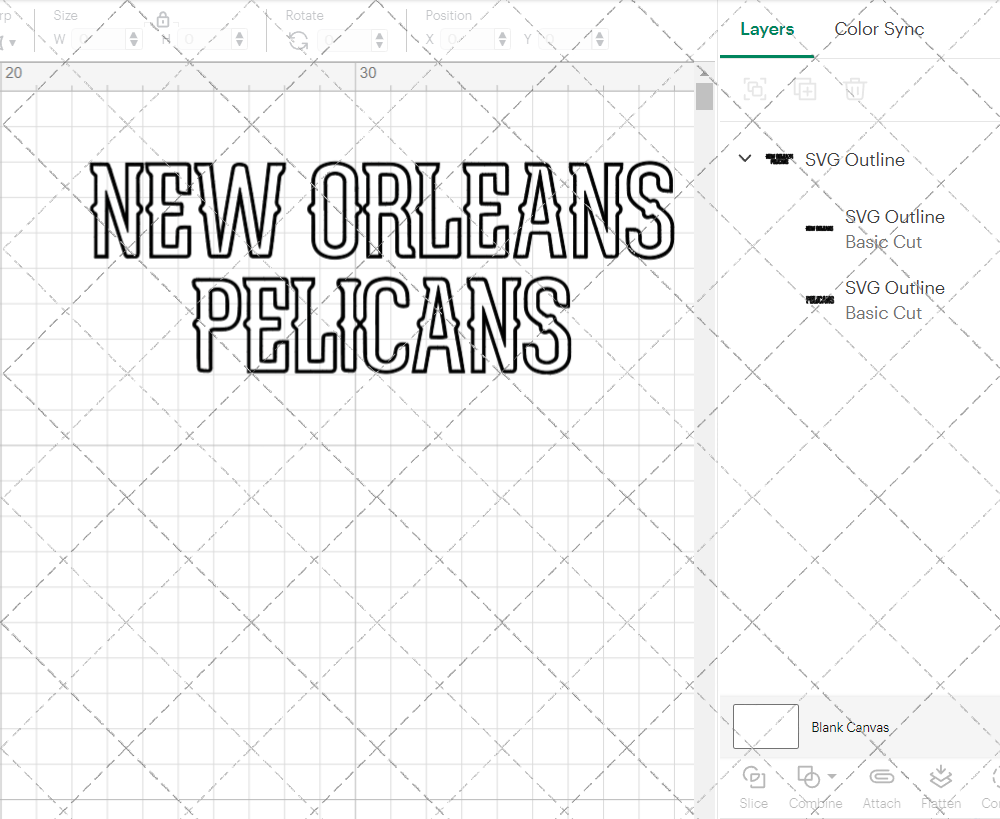This screenshot has width=1000, height=819.
Task: Click the Slice tool icon
Action: (754, 777)
